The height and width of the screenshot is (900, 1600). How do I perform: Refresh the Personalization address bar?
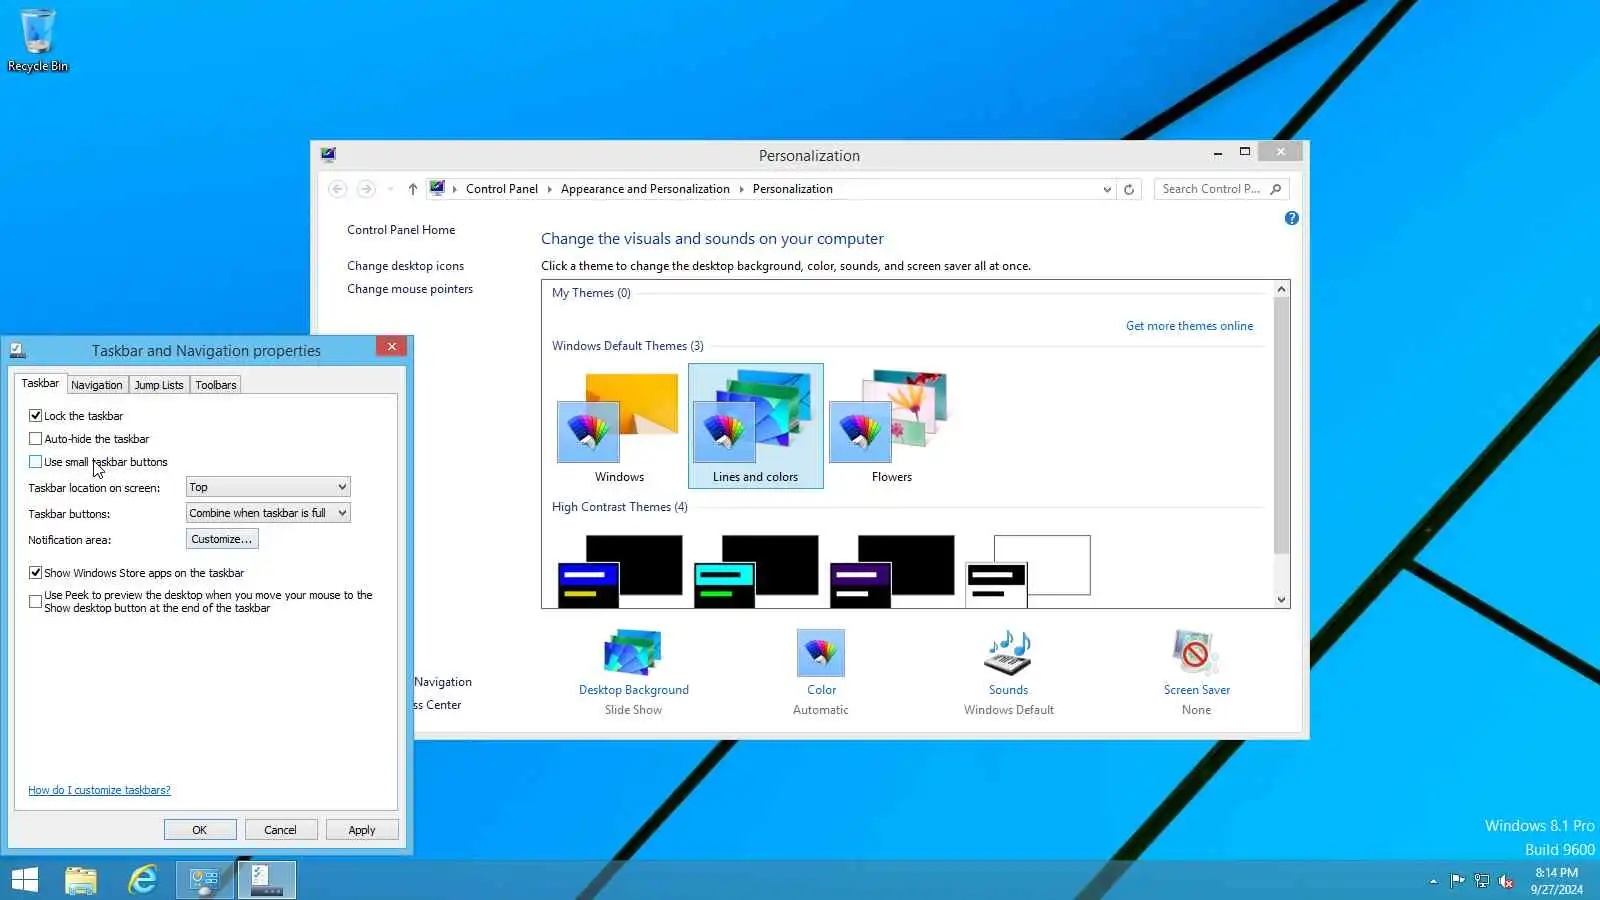click(1129, 189)
